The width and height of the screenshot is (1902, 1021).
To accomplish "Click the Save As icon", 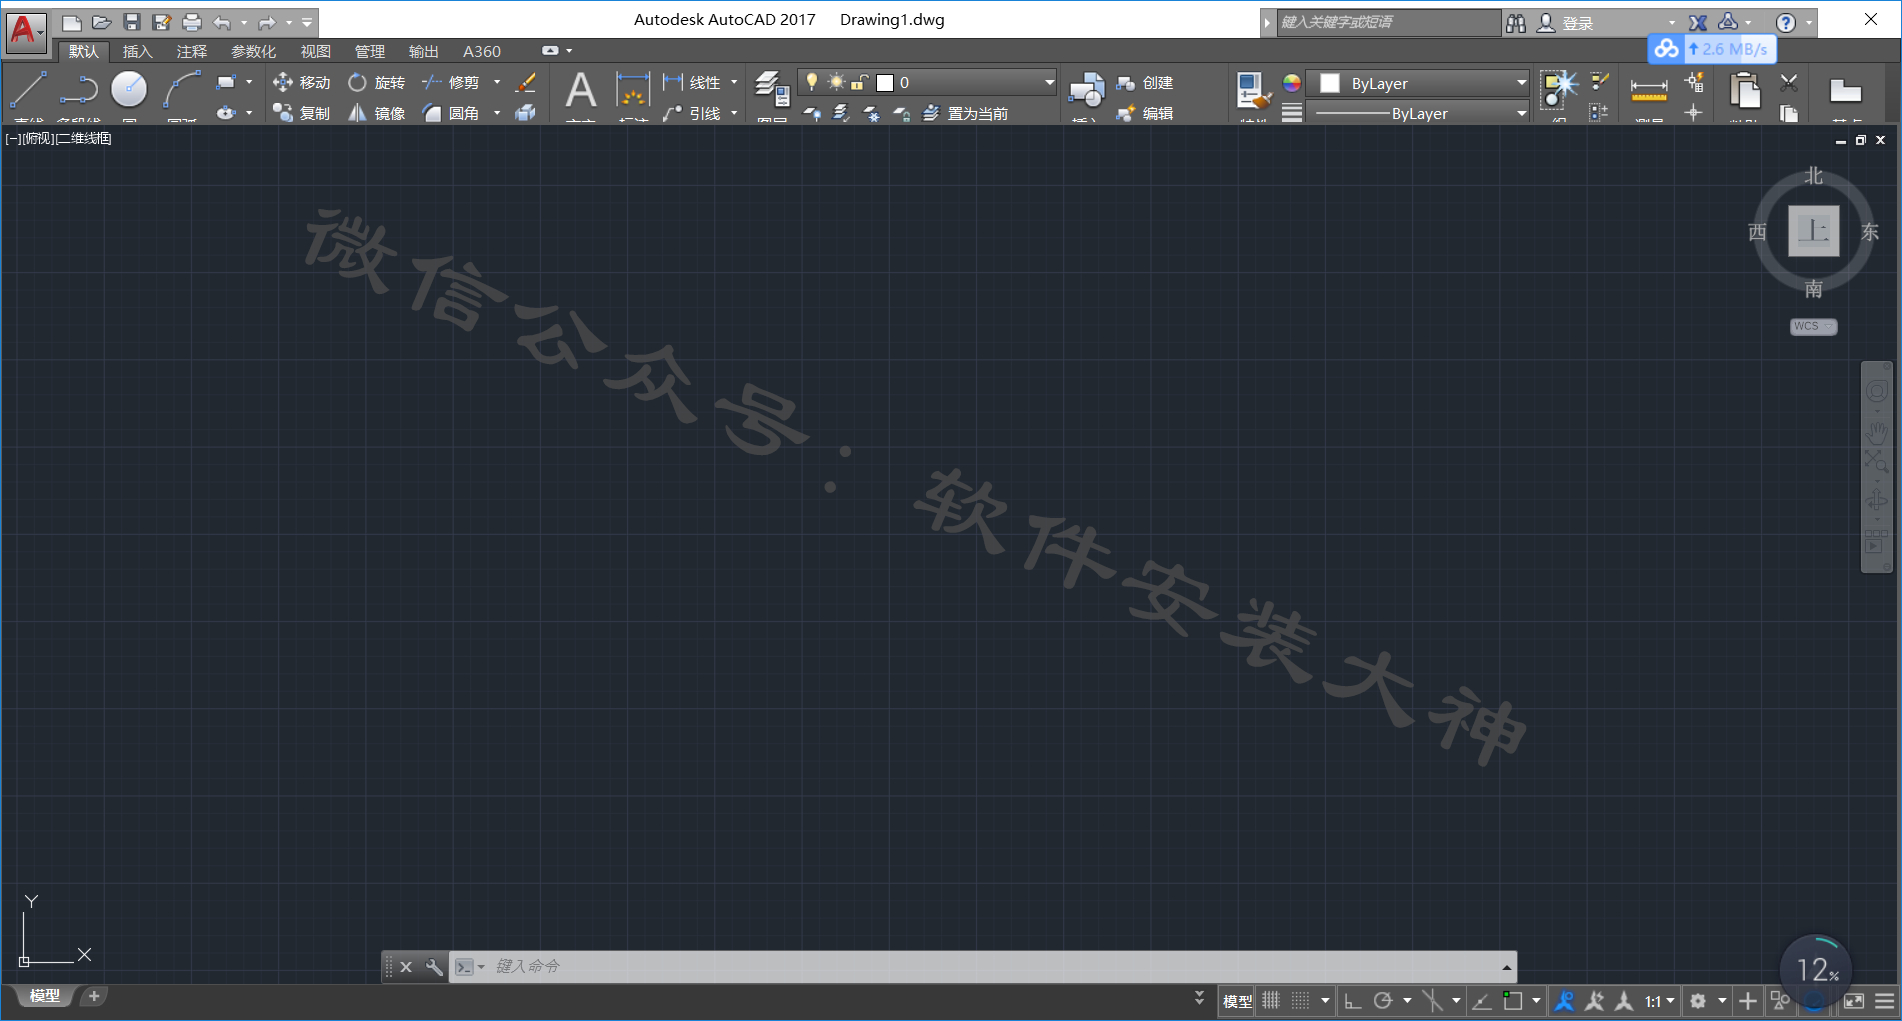I will 161,22.
